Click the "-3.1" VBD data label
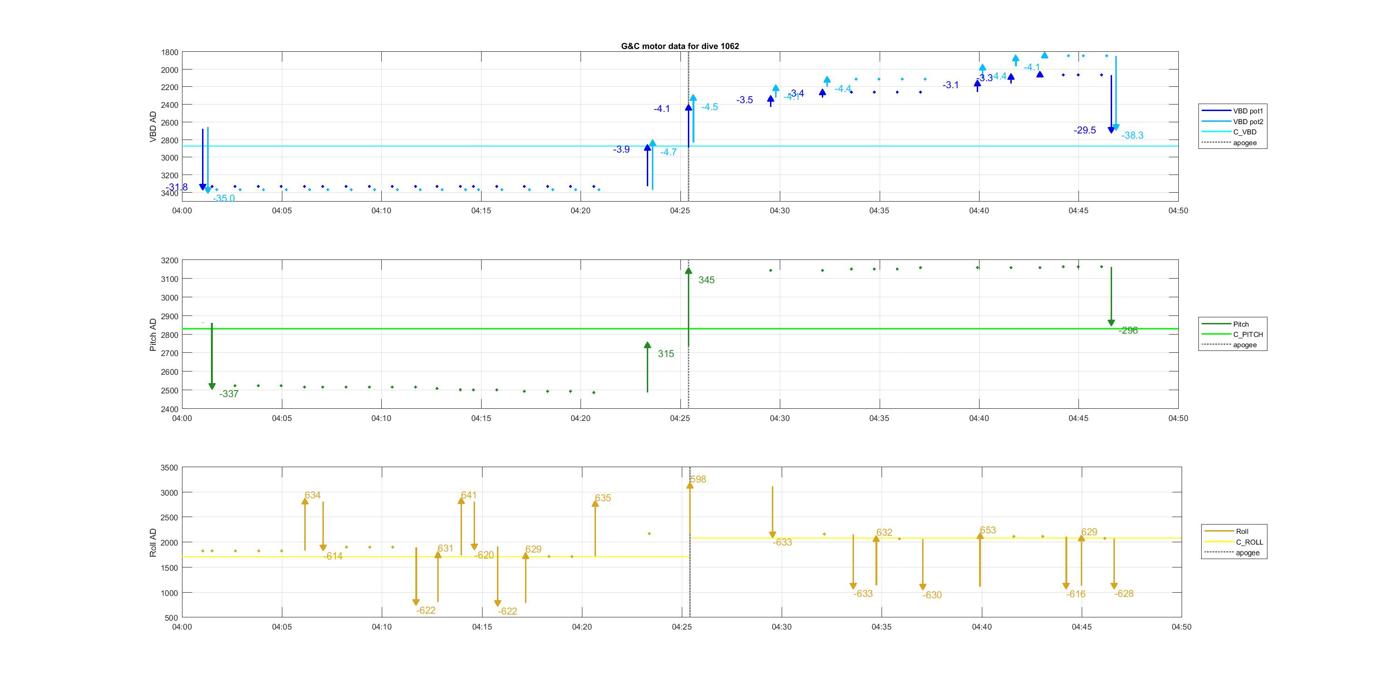 click(951, 85)
